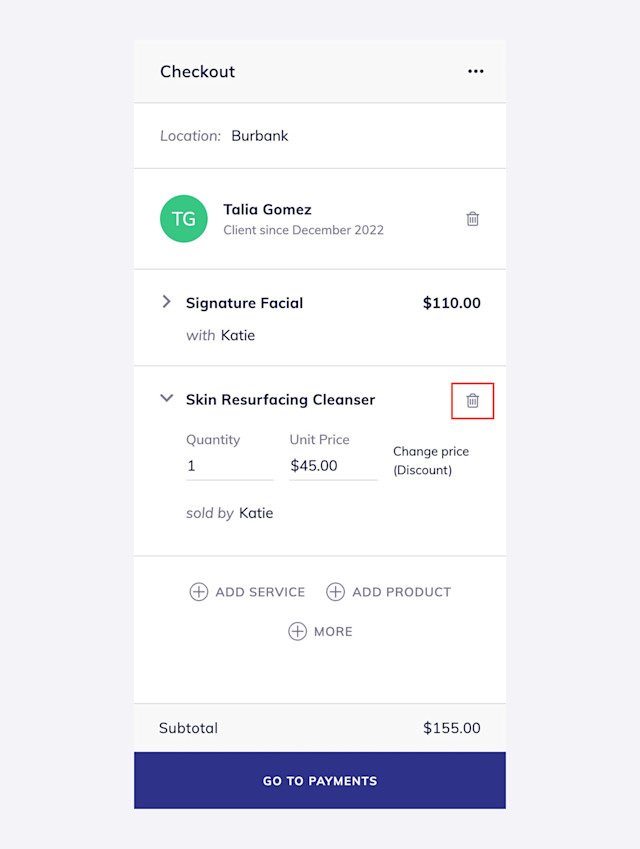Go to payments
This screenshot has height=849, width=640.
click(x=320, y=780)
